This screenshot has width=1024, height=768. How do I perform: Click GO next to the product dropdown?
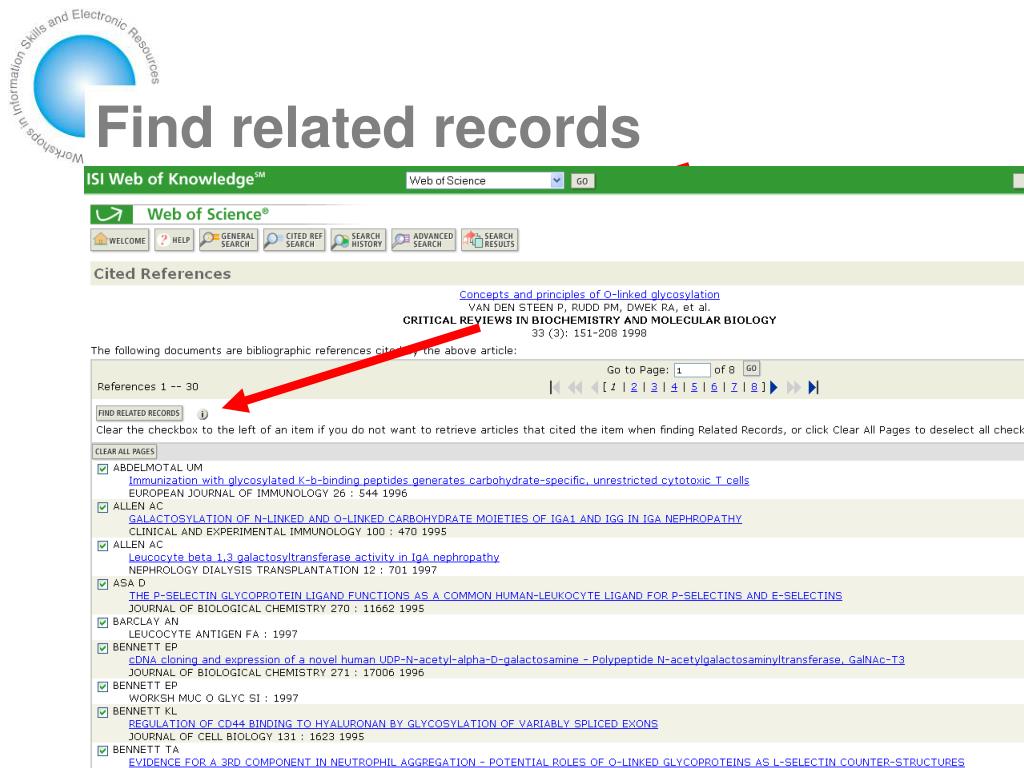click(x=583, y=181)
